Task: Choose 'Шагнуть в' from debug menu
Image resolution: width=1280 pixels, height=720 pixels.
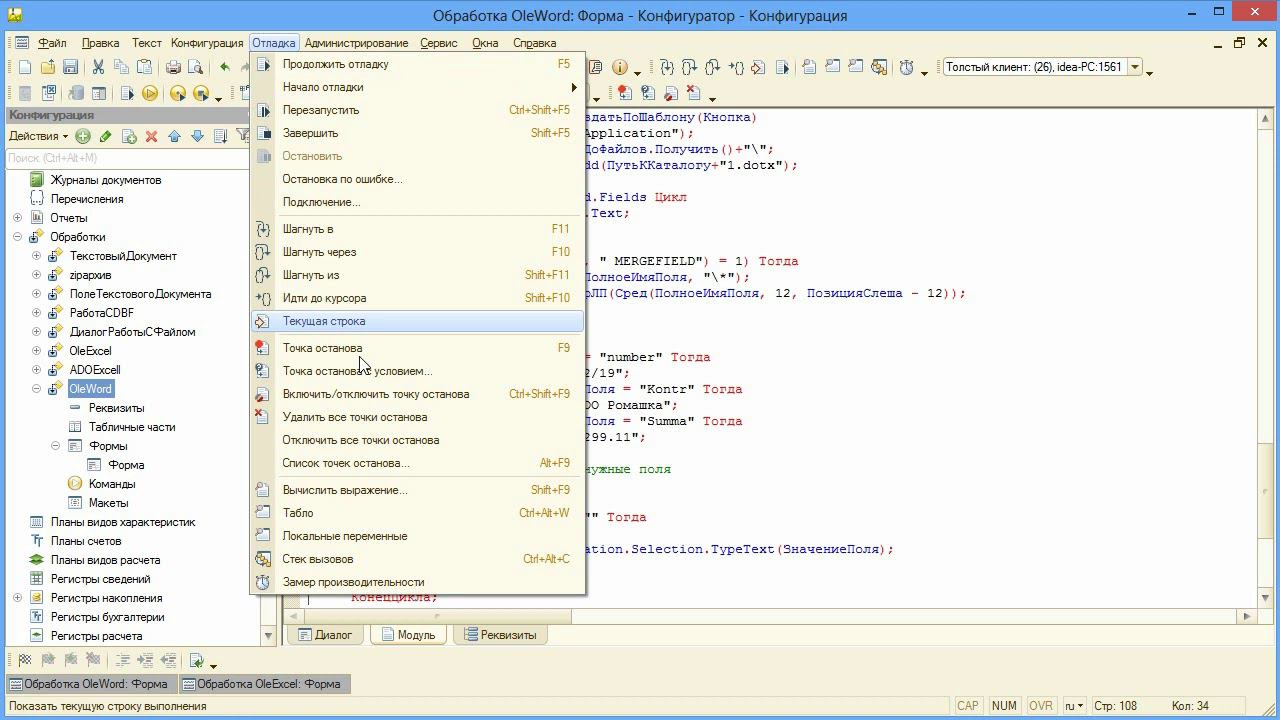Action: [x=308, y=229]
